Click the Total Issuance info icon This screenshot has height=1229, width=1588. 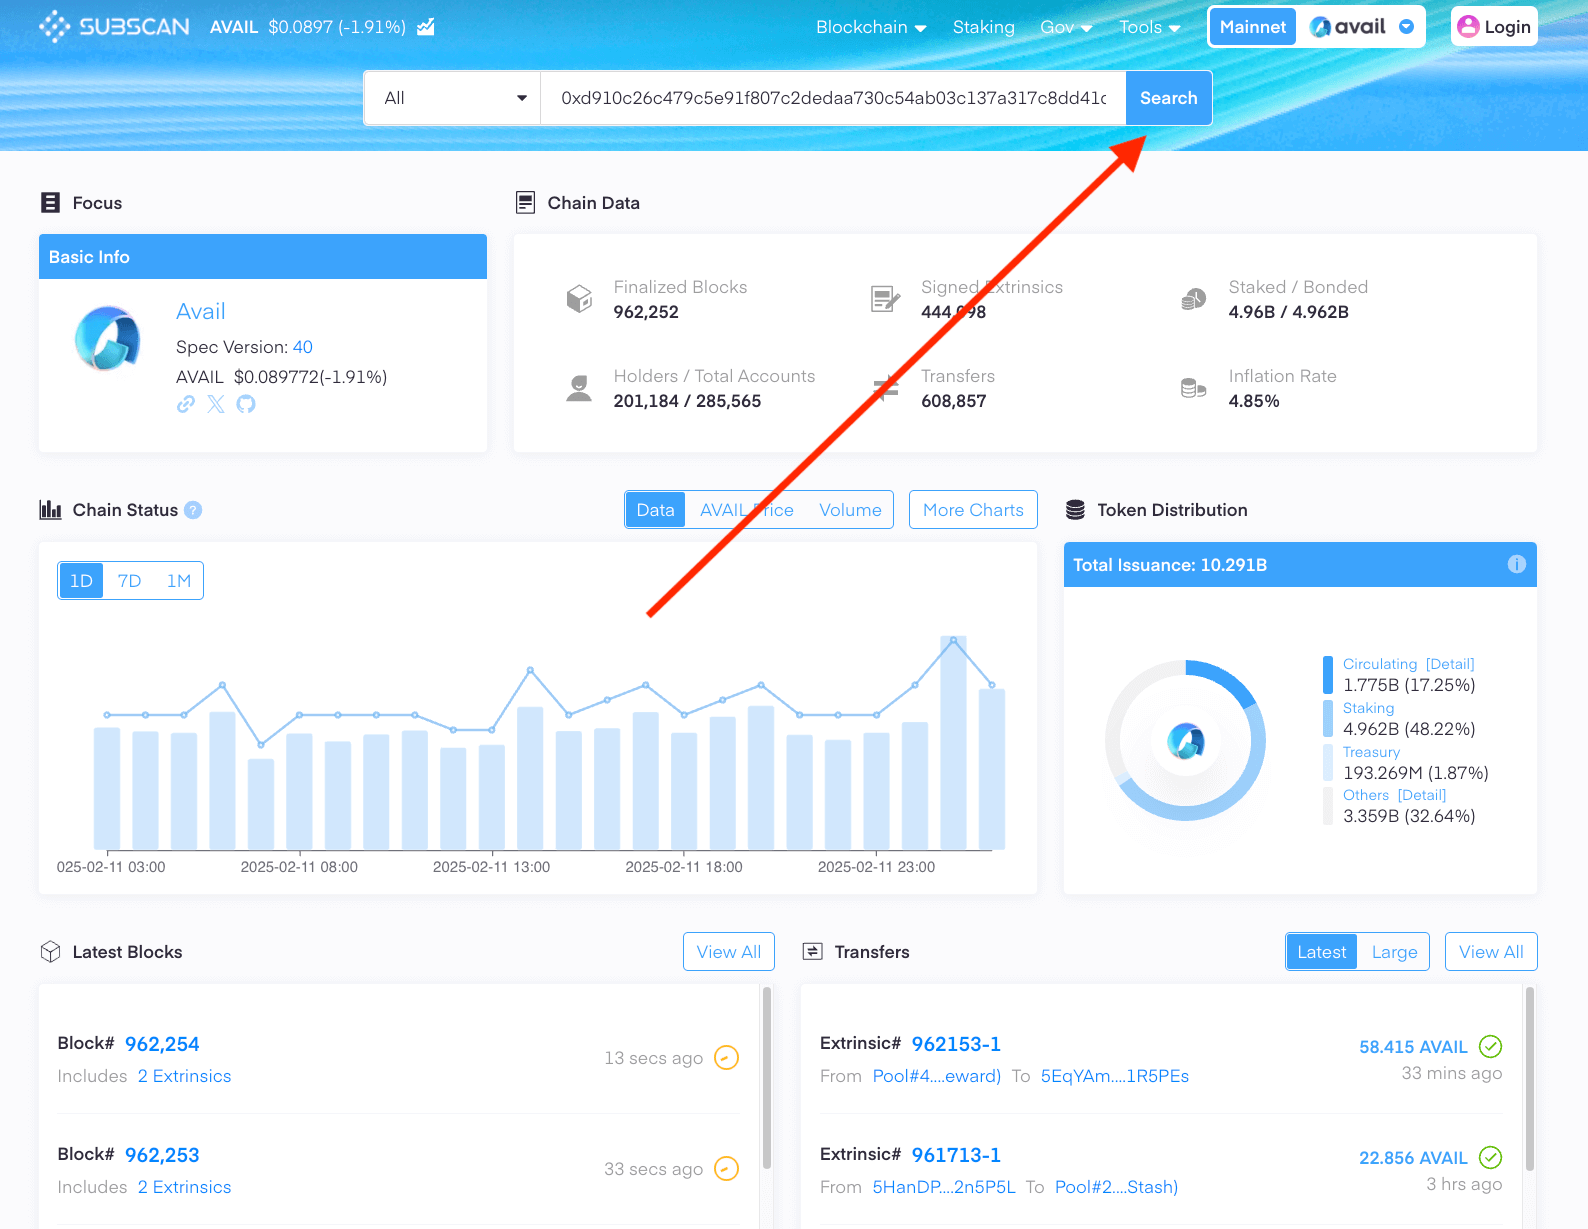tap(1516, 564)
